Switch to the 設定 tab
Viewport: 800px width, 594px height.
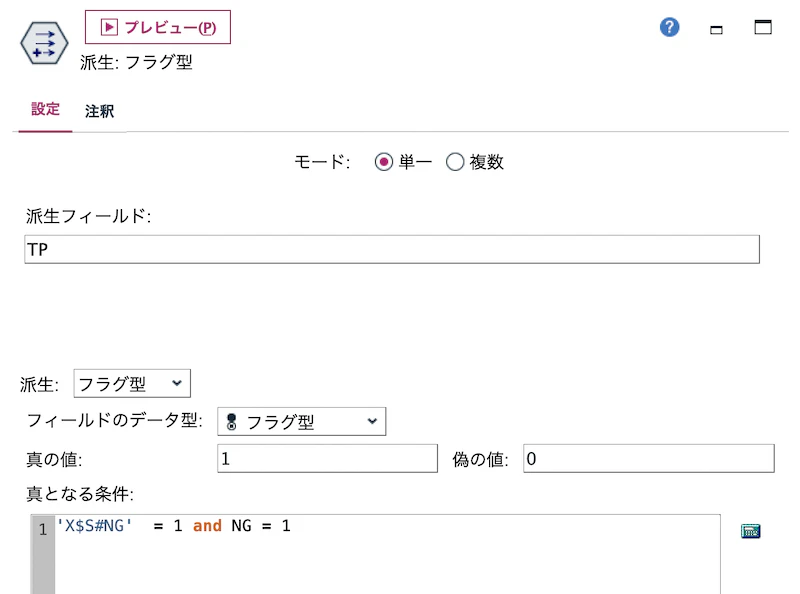[x=45, y=111]
